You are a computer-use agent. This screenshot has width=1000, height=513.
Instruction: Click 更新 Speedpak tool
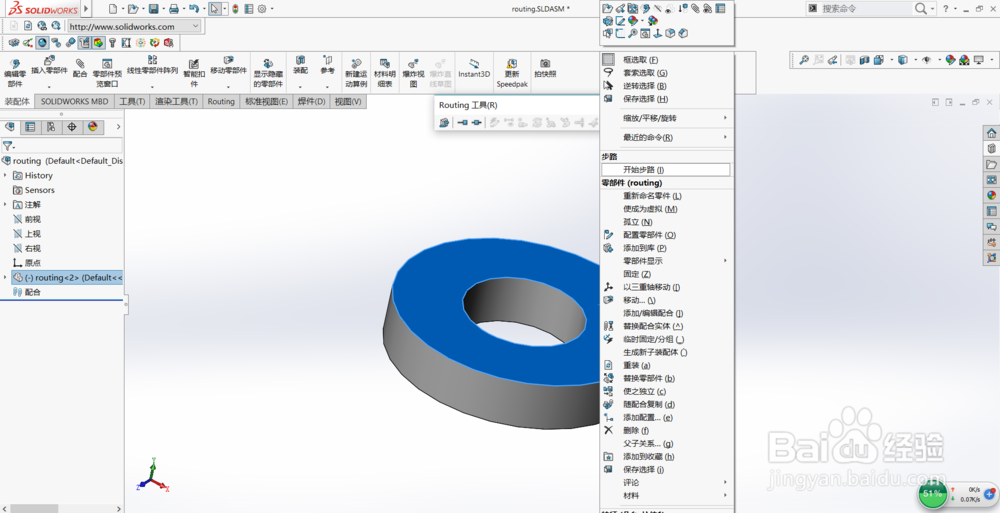click(x=511, y=73)
